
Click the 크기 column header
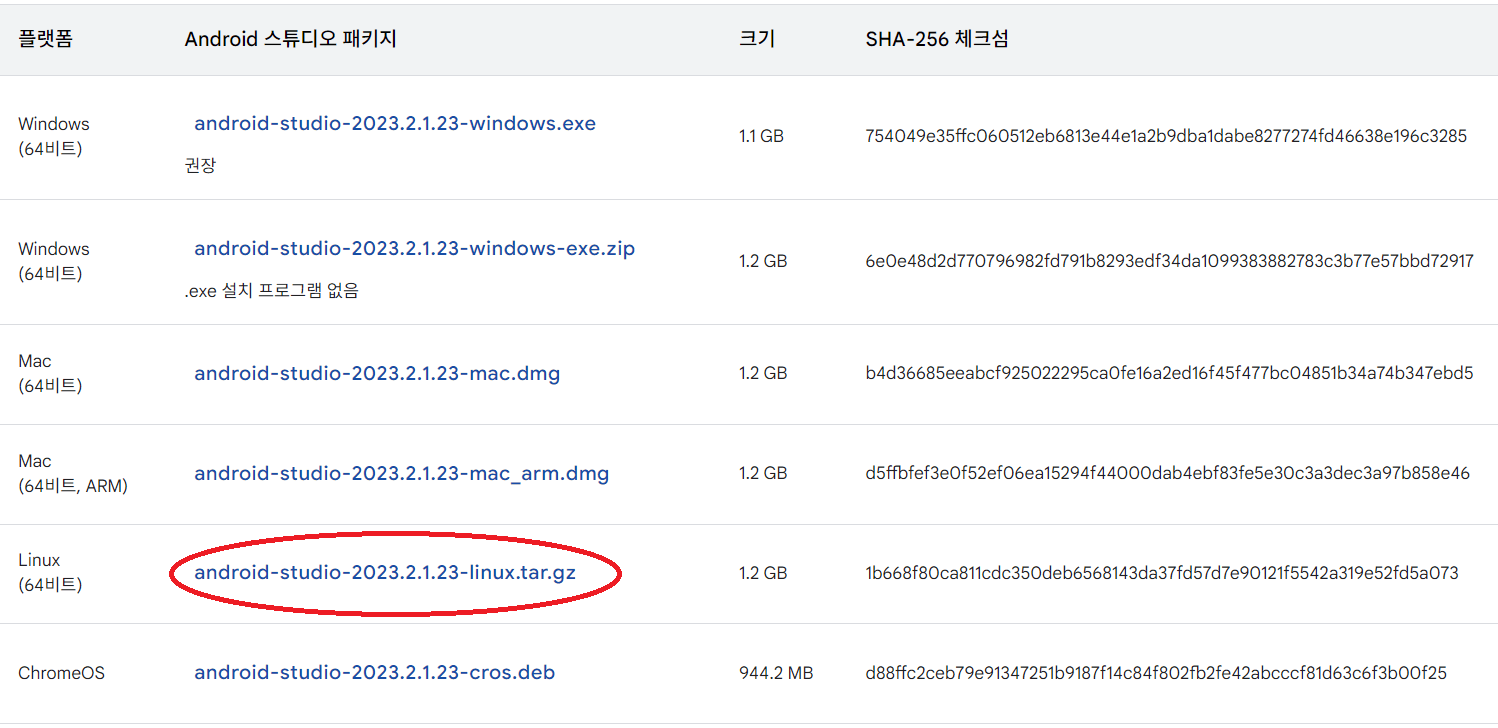757,40
